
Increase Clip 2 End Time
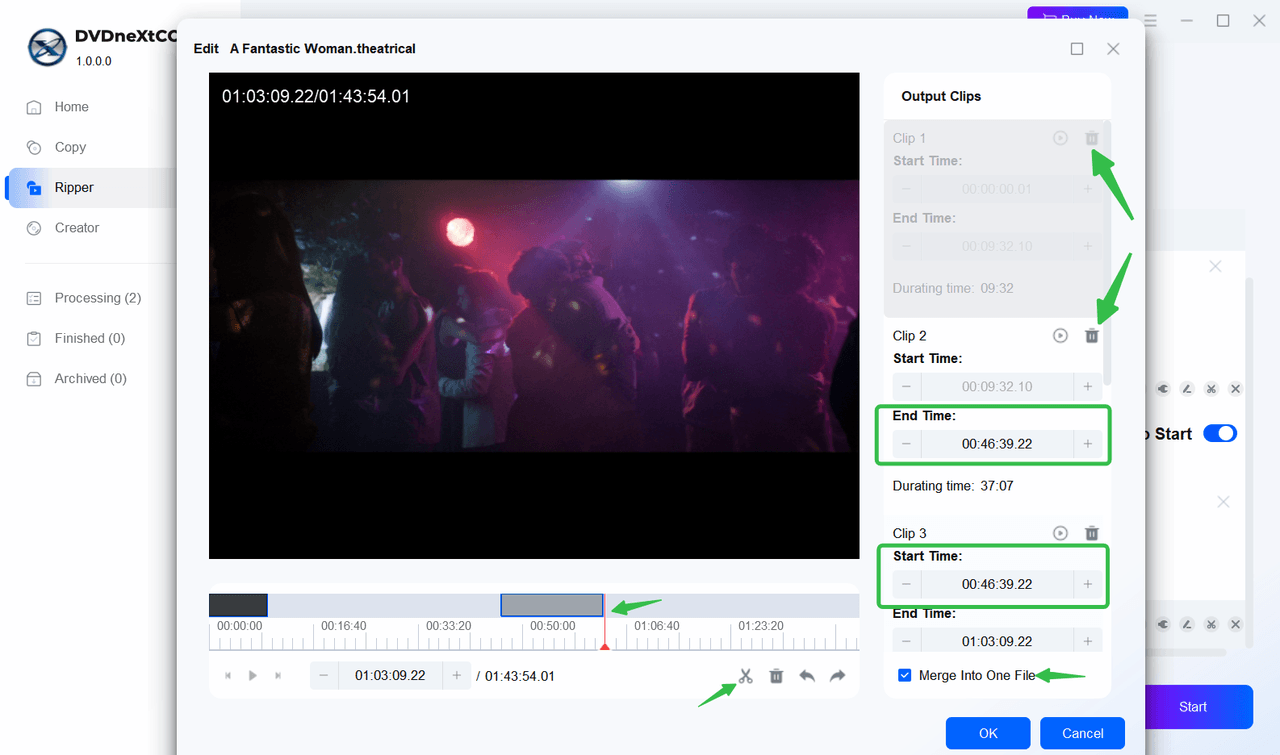(x=1088, y=444)
